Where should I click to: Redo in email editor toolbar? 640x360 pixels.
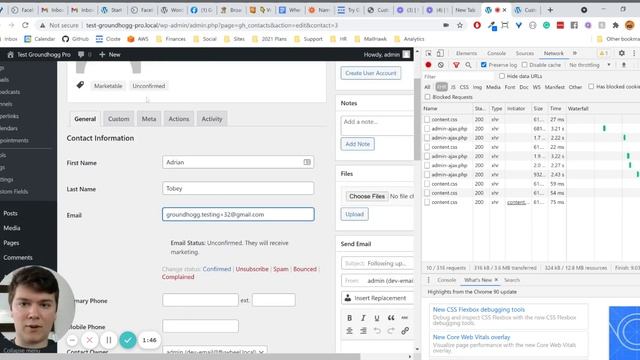(391, 331)
